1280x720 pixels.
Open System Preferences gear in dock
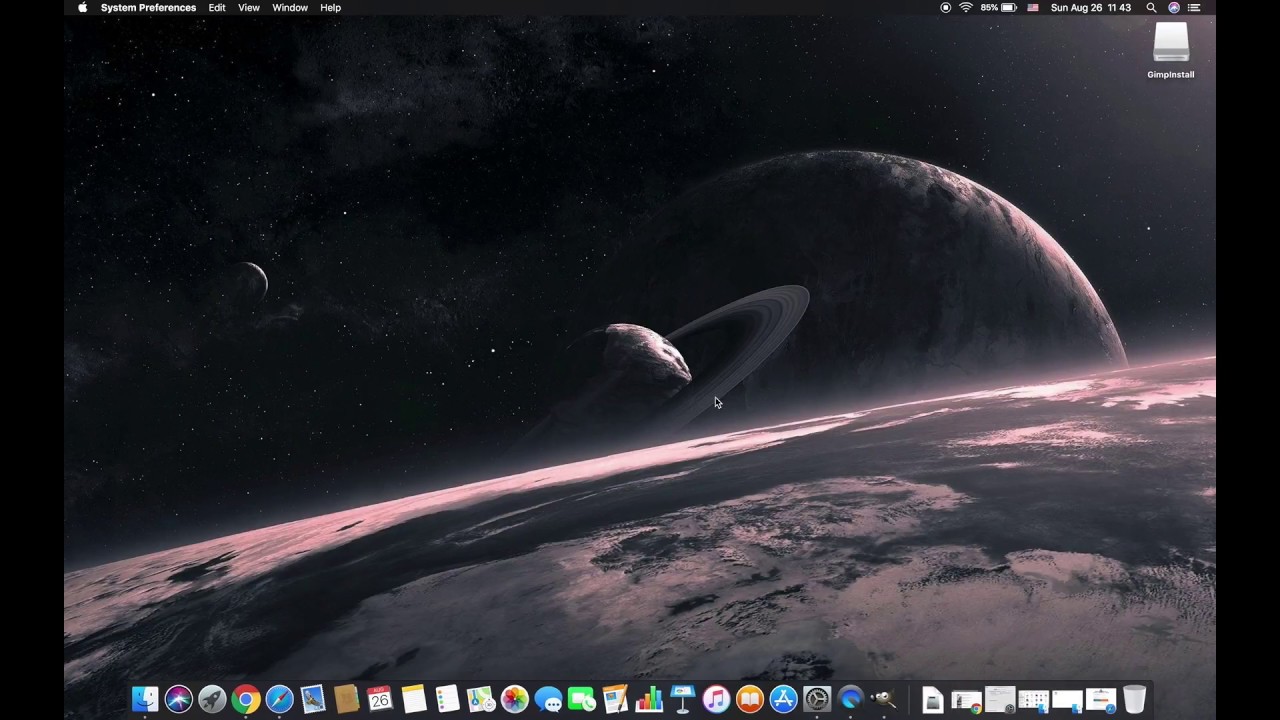tap(817, 699)
